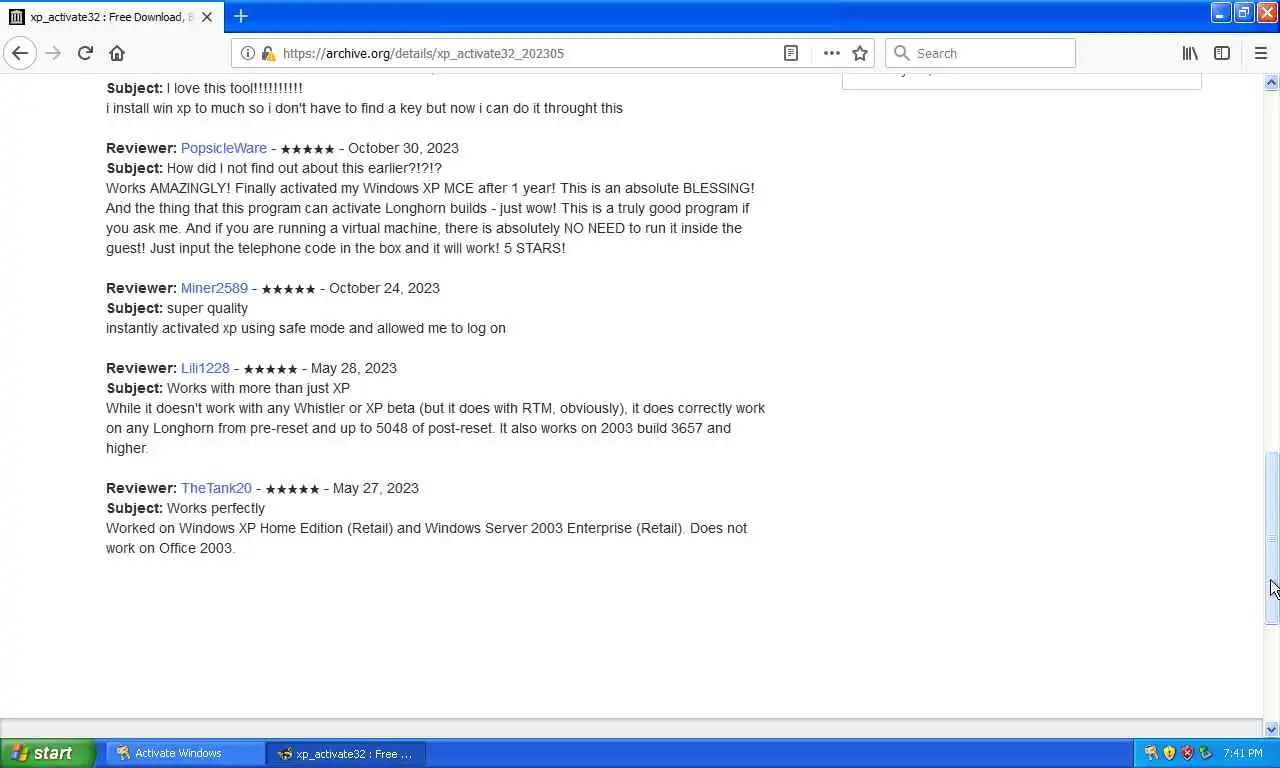
Task: Click the clock showing 7:41 PM
Action: coord(1242,753)
